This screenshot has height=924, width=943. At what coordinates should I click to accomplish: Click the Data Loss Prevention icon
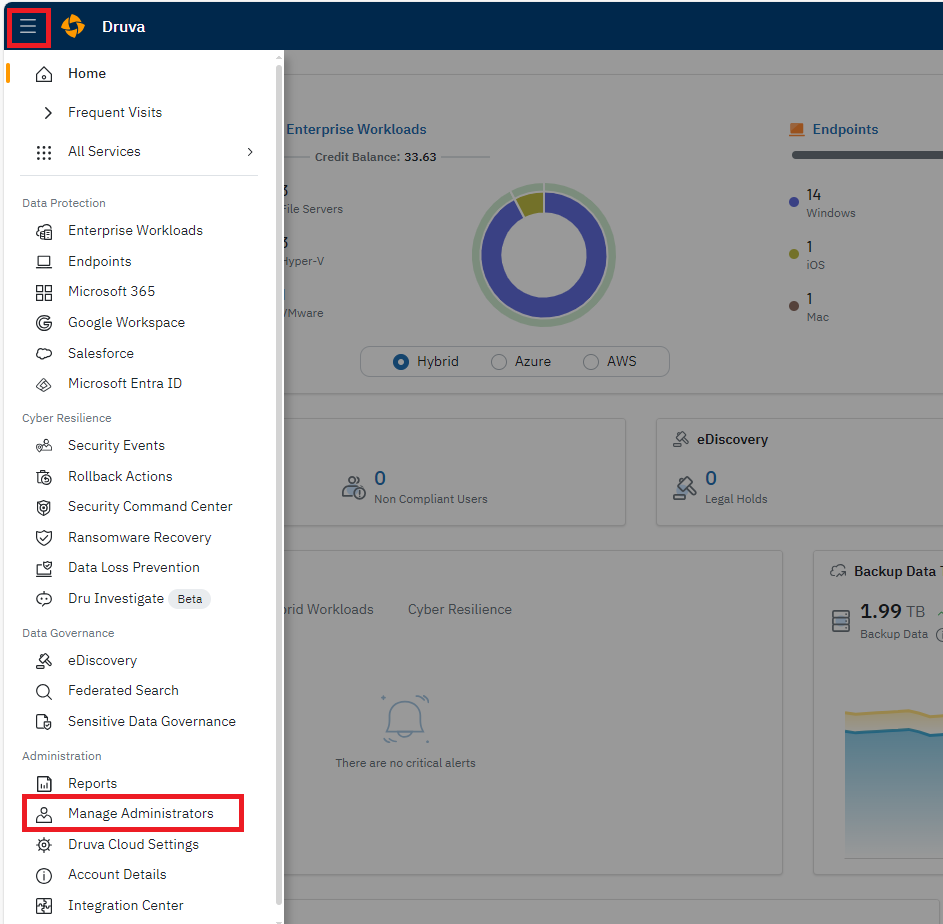pyautogui.click(x=44, y=568)
